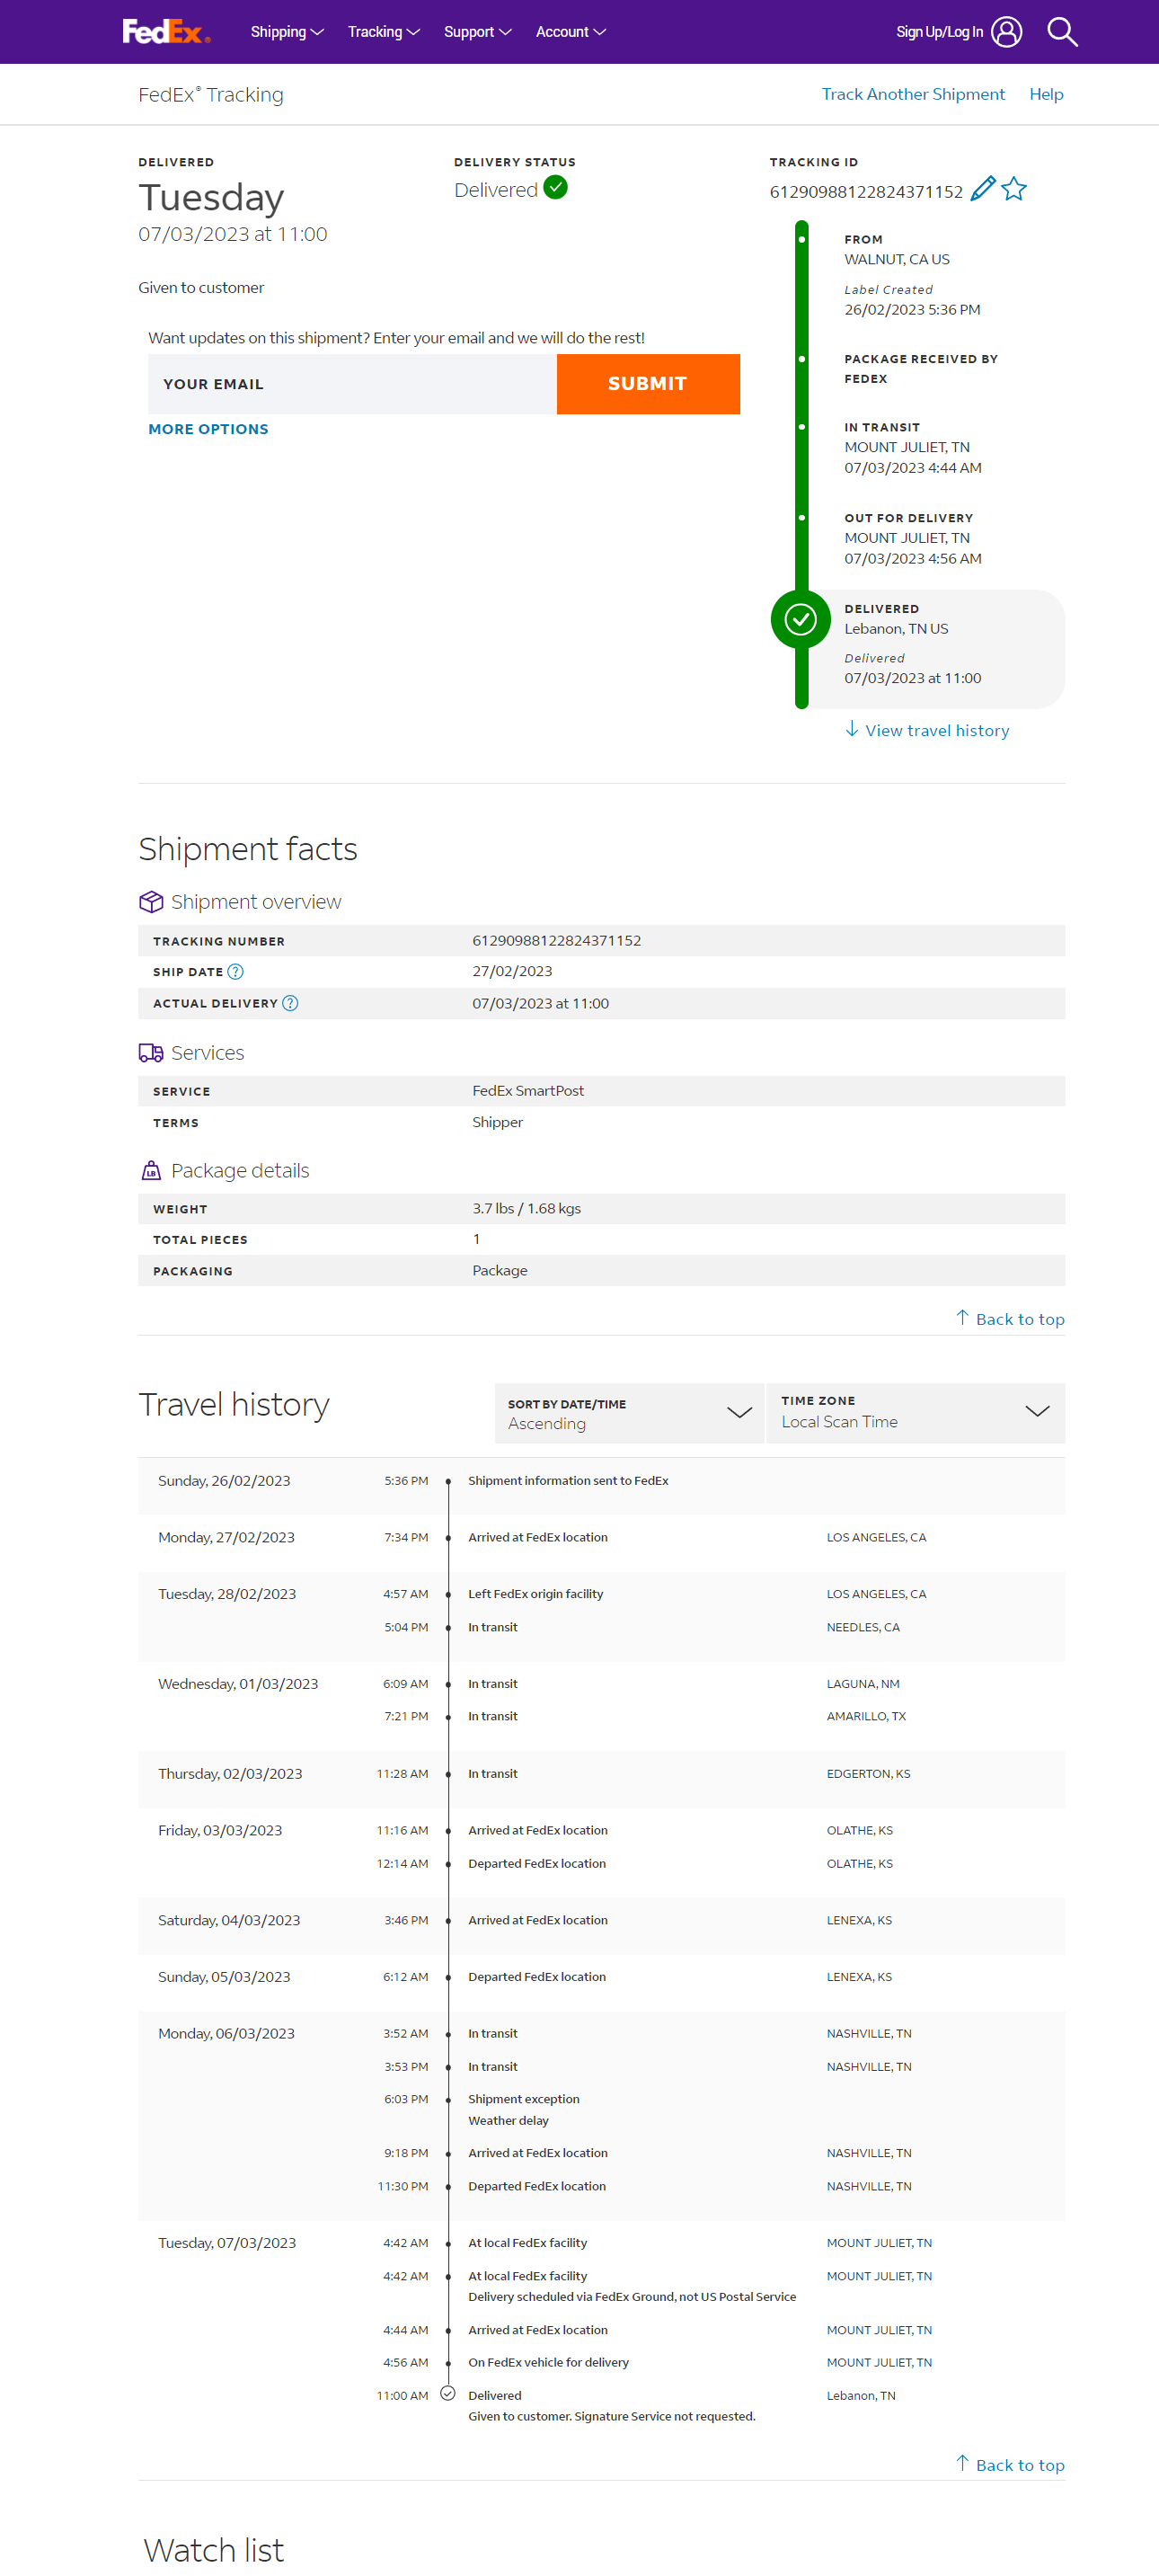Click the green delivered checkmark on timeline
The image size is (1159, 2576).
(800, 619)
